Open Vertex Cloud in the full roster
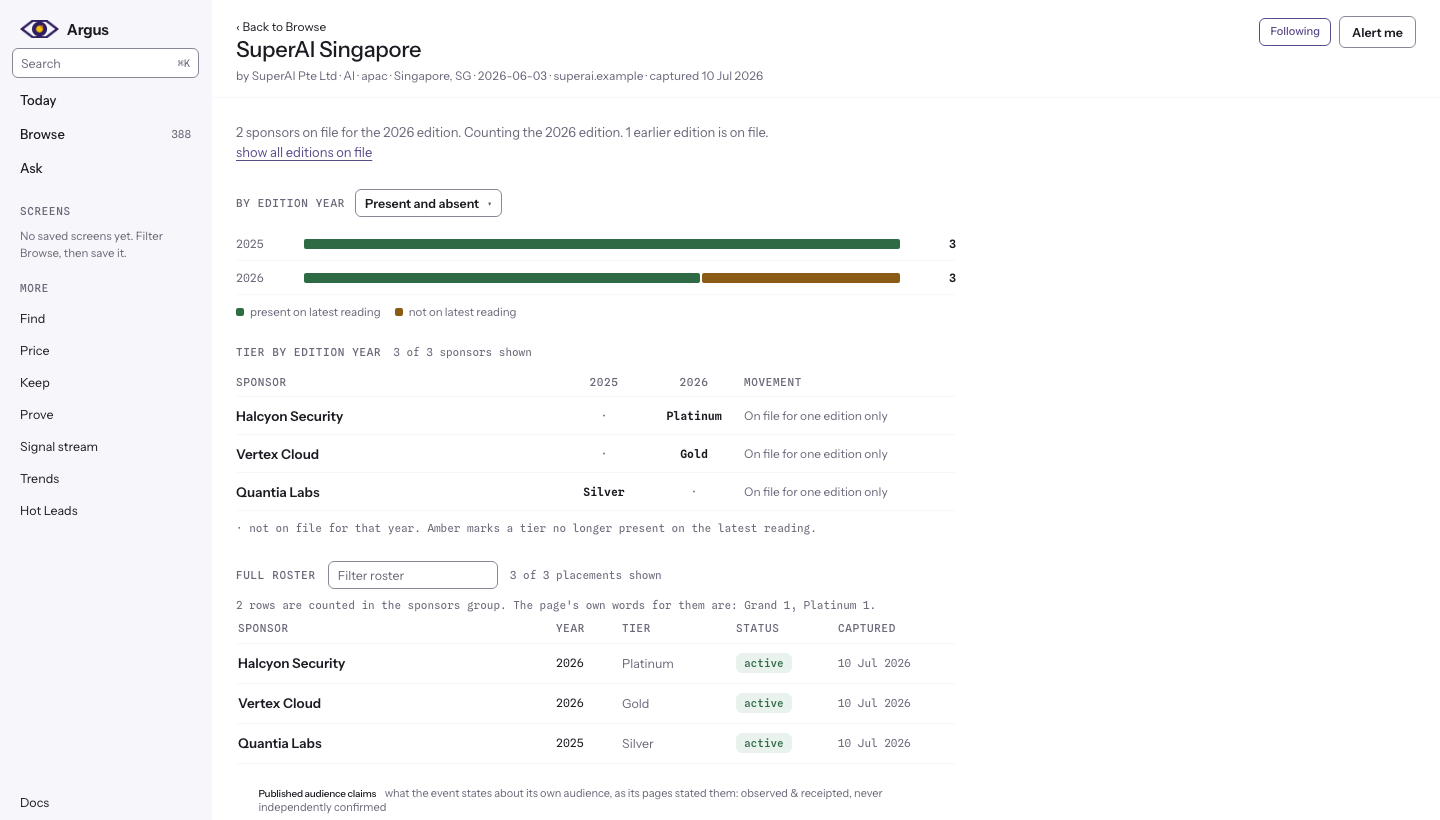 [x=279, y=703]
